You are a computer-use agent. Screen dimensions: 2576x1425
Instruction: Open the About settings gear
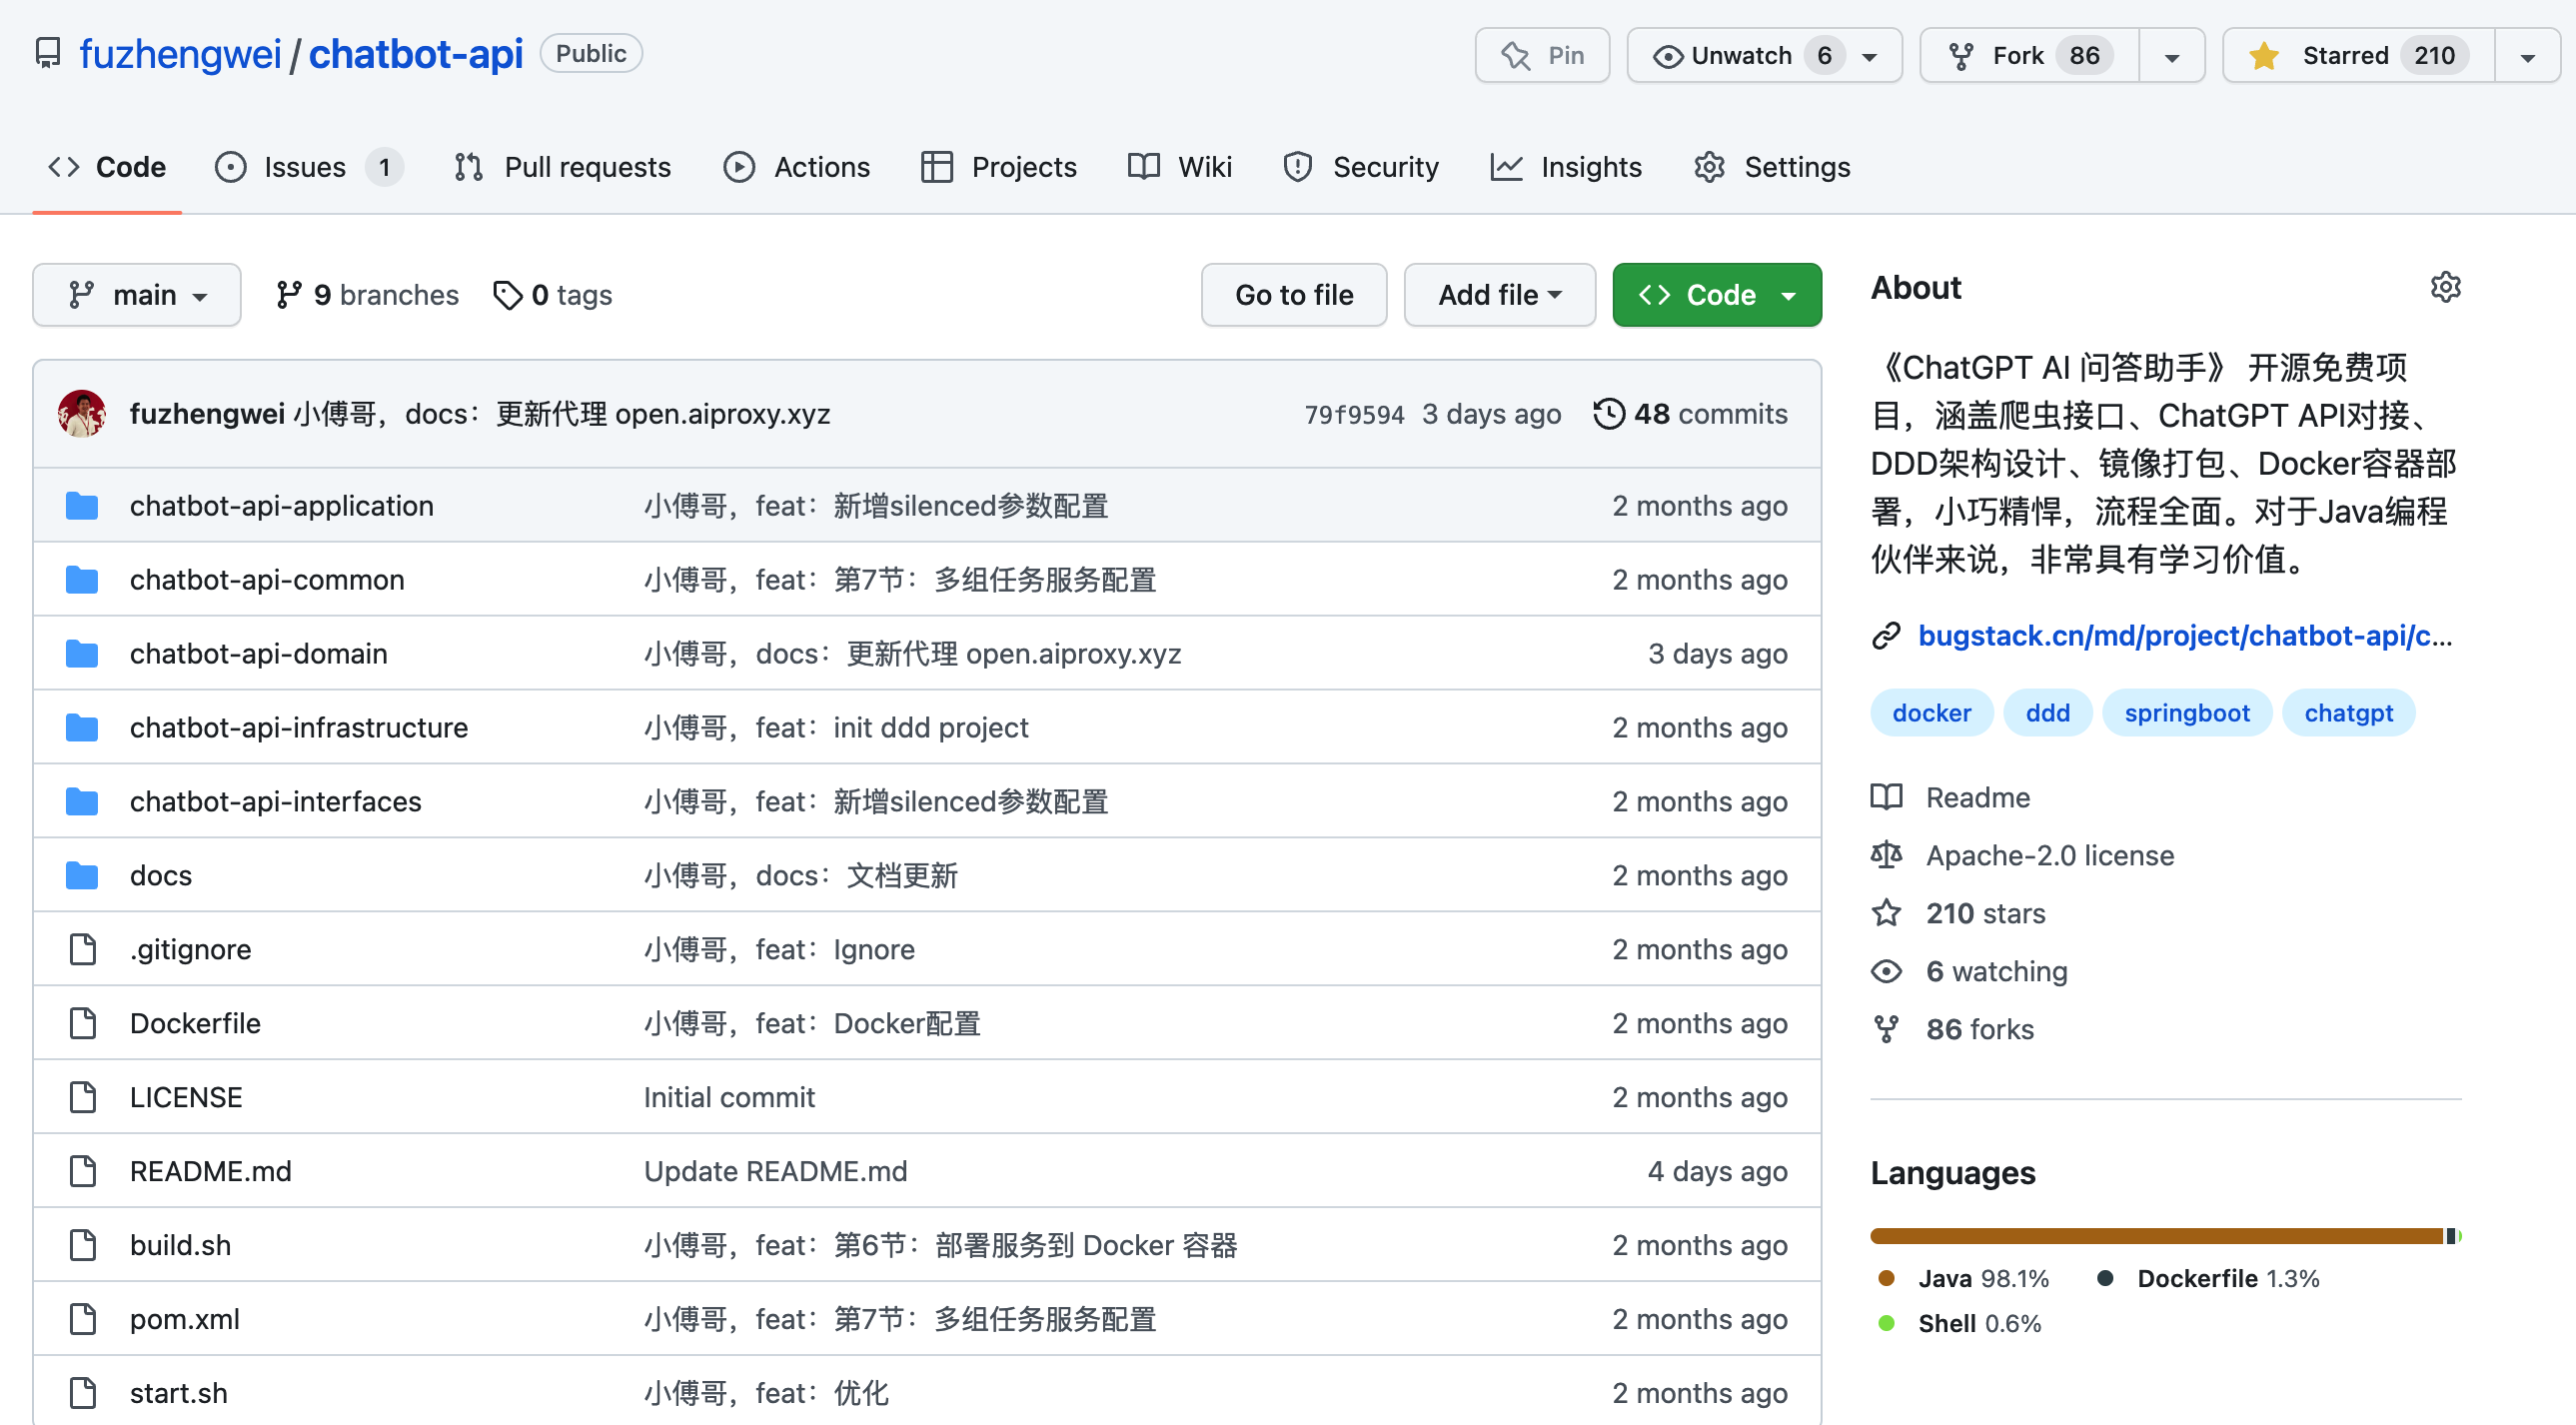[x=2445, y=288]
